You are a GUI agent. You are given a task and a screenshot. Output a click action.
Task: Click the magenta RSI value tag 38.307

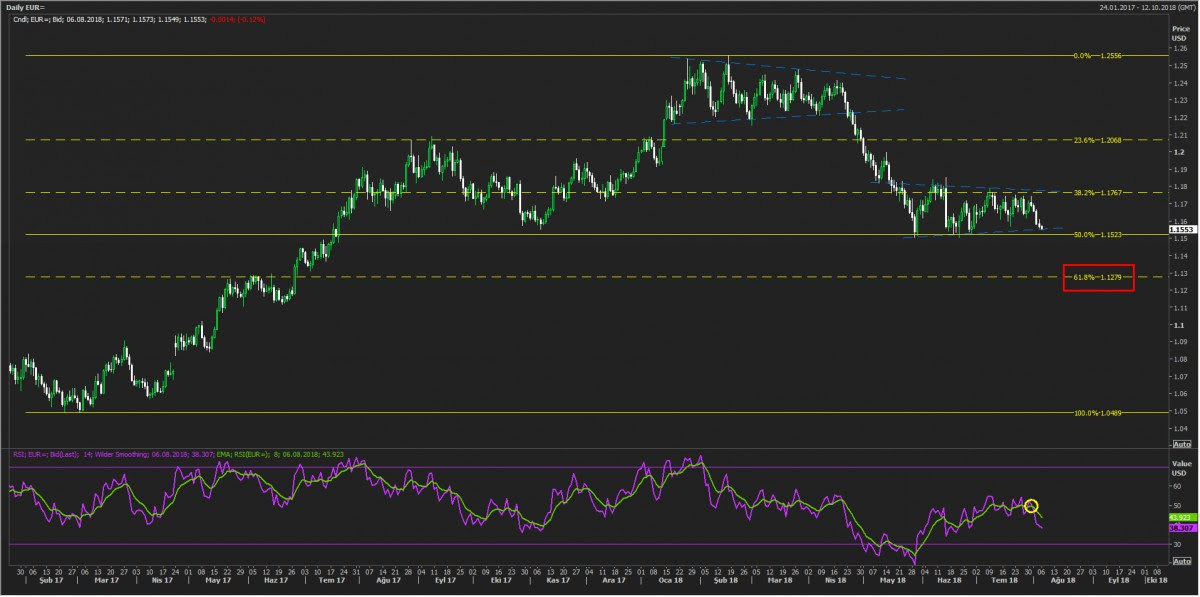[1181, 526]
